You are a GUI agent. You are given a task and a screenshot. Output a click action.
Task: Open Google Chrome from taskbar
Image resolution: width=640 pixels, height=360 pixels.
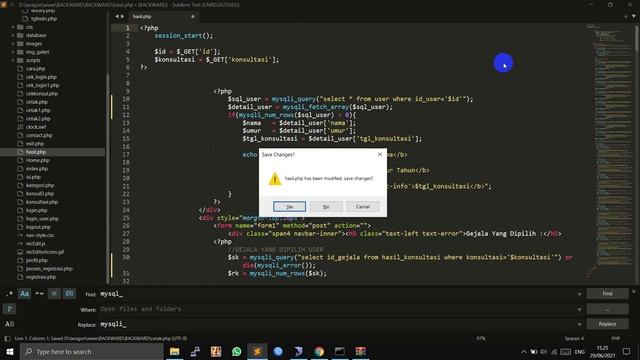pos(319,351)
